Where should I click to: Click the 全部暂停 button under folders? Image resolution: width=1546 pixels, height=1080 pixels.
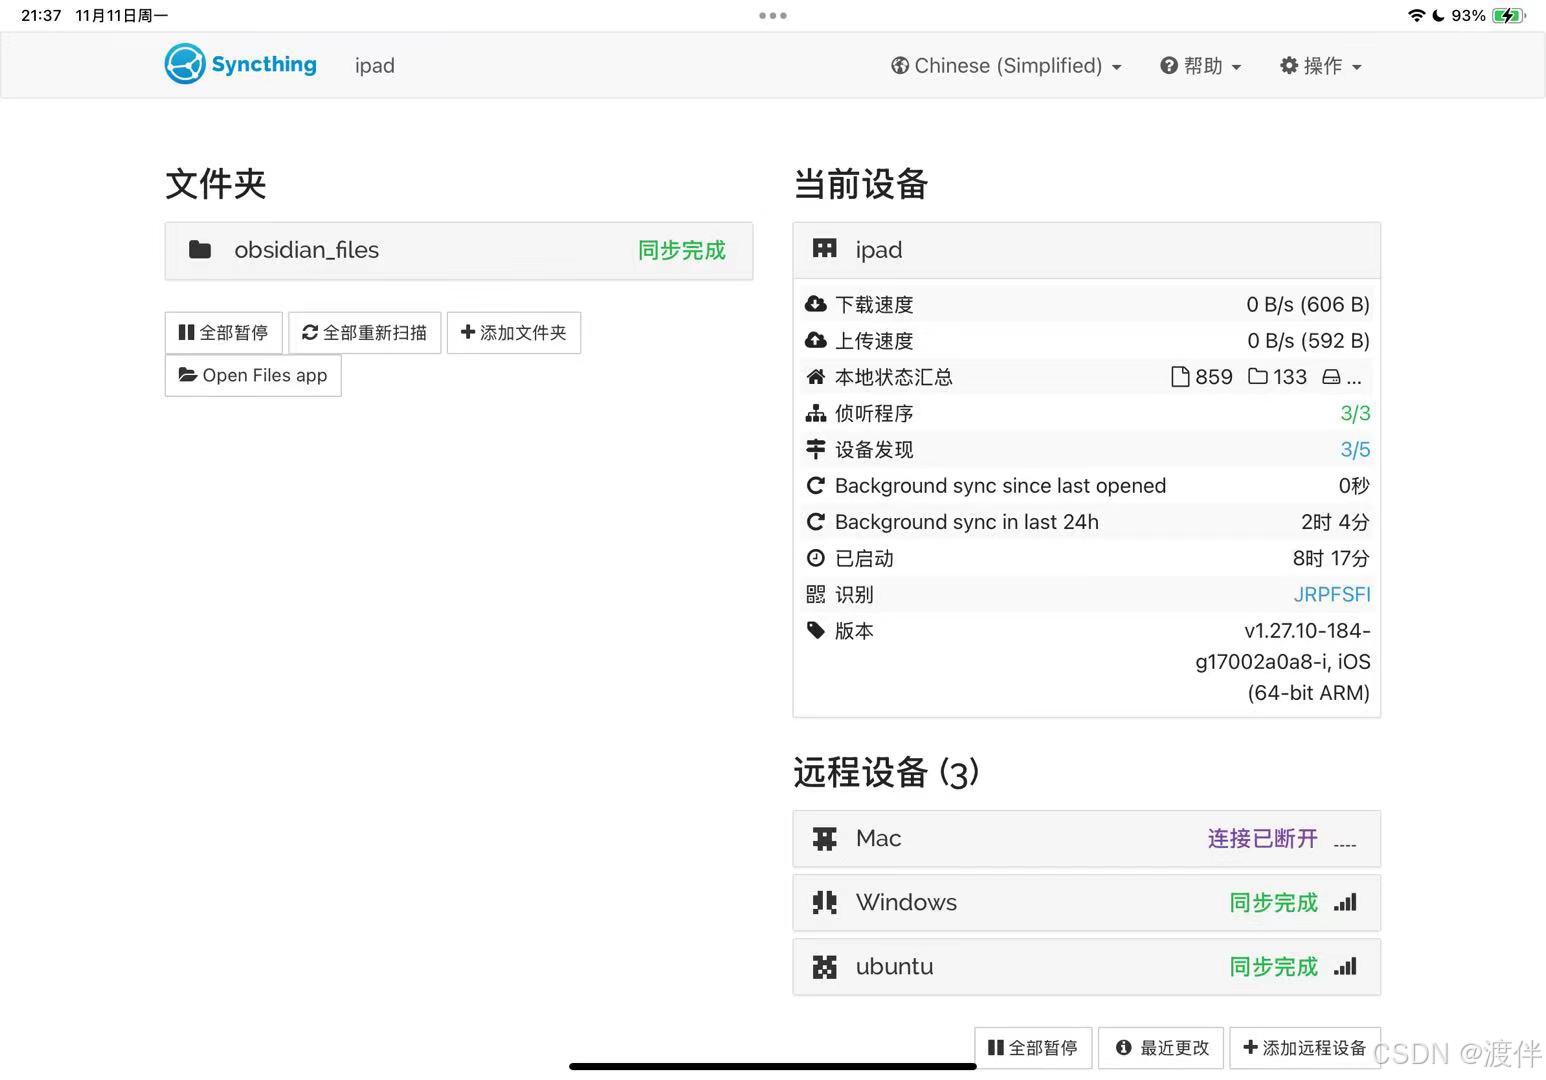223,332
